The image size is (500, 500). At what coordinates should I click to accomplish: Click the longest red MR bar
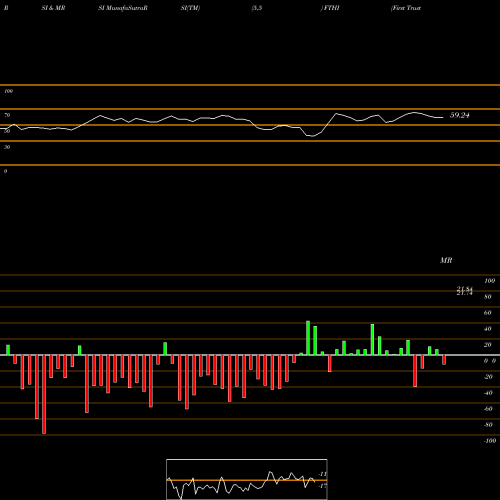tap(44, 394)
